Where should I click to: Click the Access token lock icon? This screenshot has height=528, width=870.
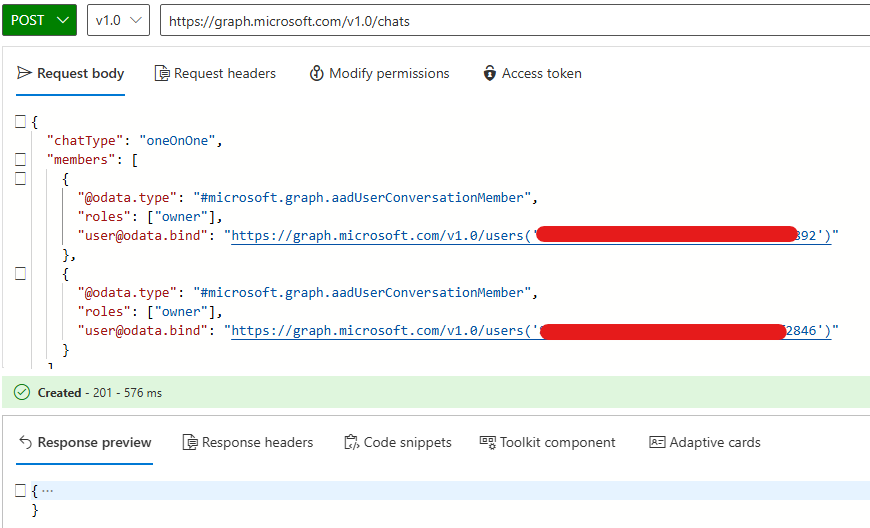coord(489,73)
